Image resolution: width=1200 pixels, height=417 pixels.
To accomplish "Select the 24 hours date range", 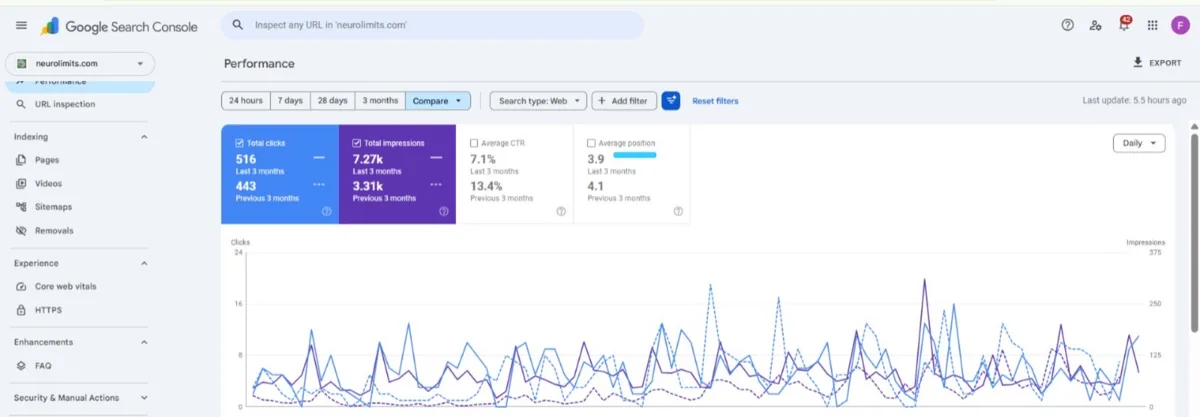I will tap(246, 100).
